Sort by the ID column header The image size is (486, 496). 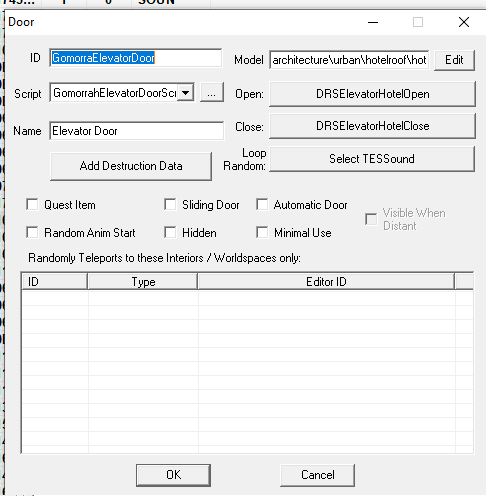54,282
